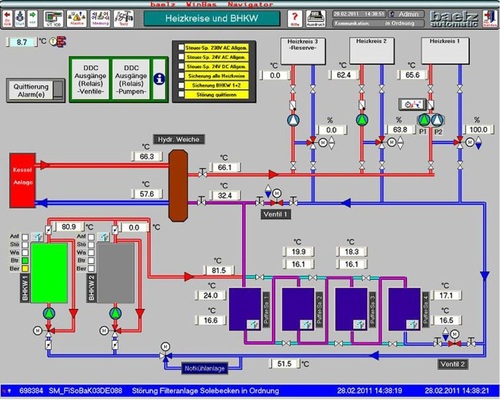Screen dimensions: 500x400
Task: Open trend icon on Puffer-Sp. 4 tank
Action: (413, 324)
